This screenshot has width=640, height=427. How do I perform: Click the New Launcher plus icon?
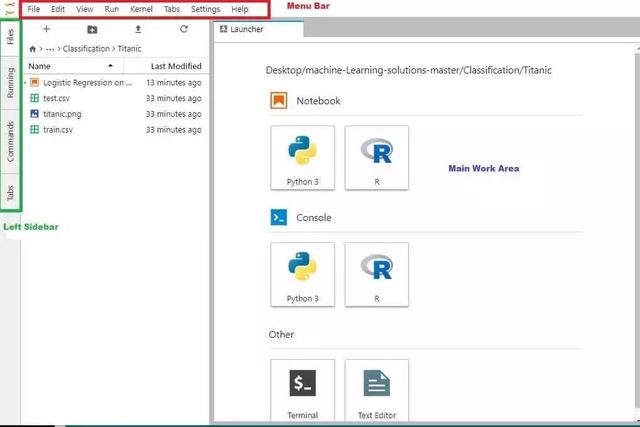click(46, 29)
